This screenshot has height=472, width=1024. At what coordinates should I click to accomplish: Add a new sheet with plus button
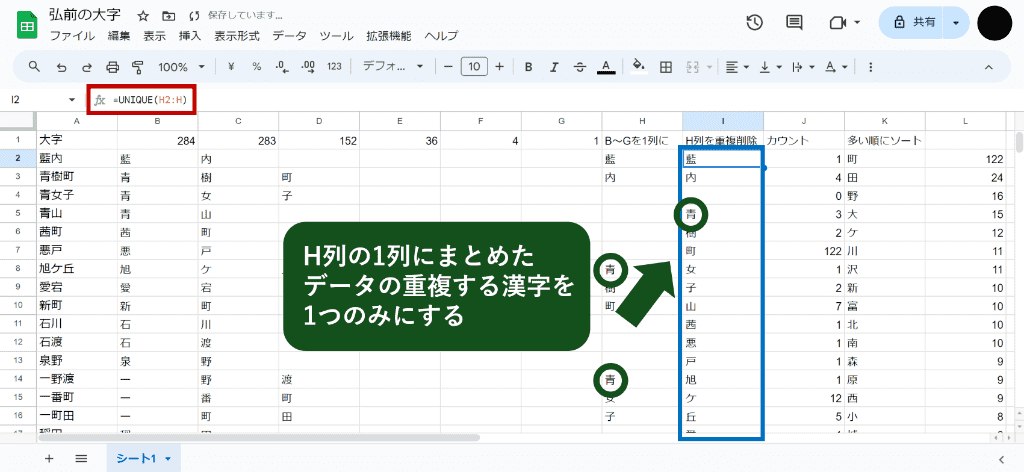click(x=49, y=457)
